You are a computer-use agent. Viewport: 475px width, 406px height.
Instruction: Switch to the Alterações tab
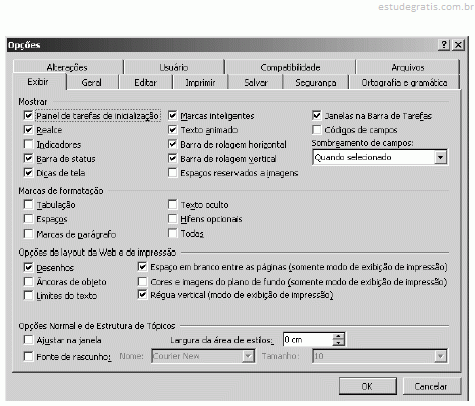click(x=67, y=67)
